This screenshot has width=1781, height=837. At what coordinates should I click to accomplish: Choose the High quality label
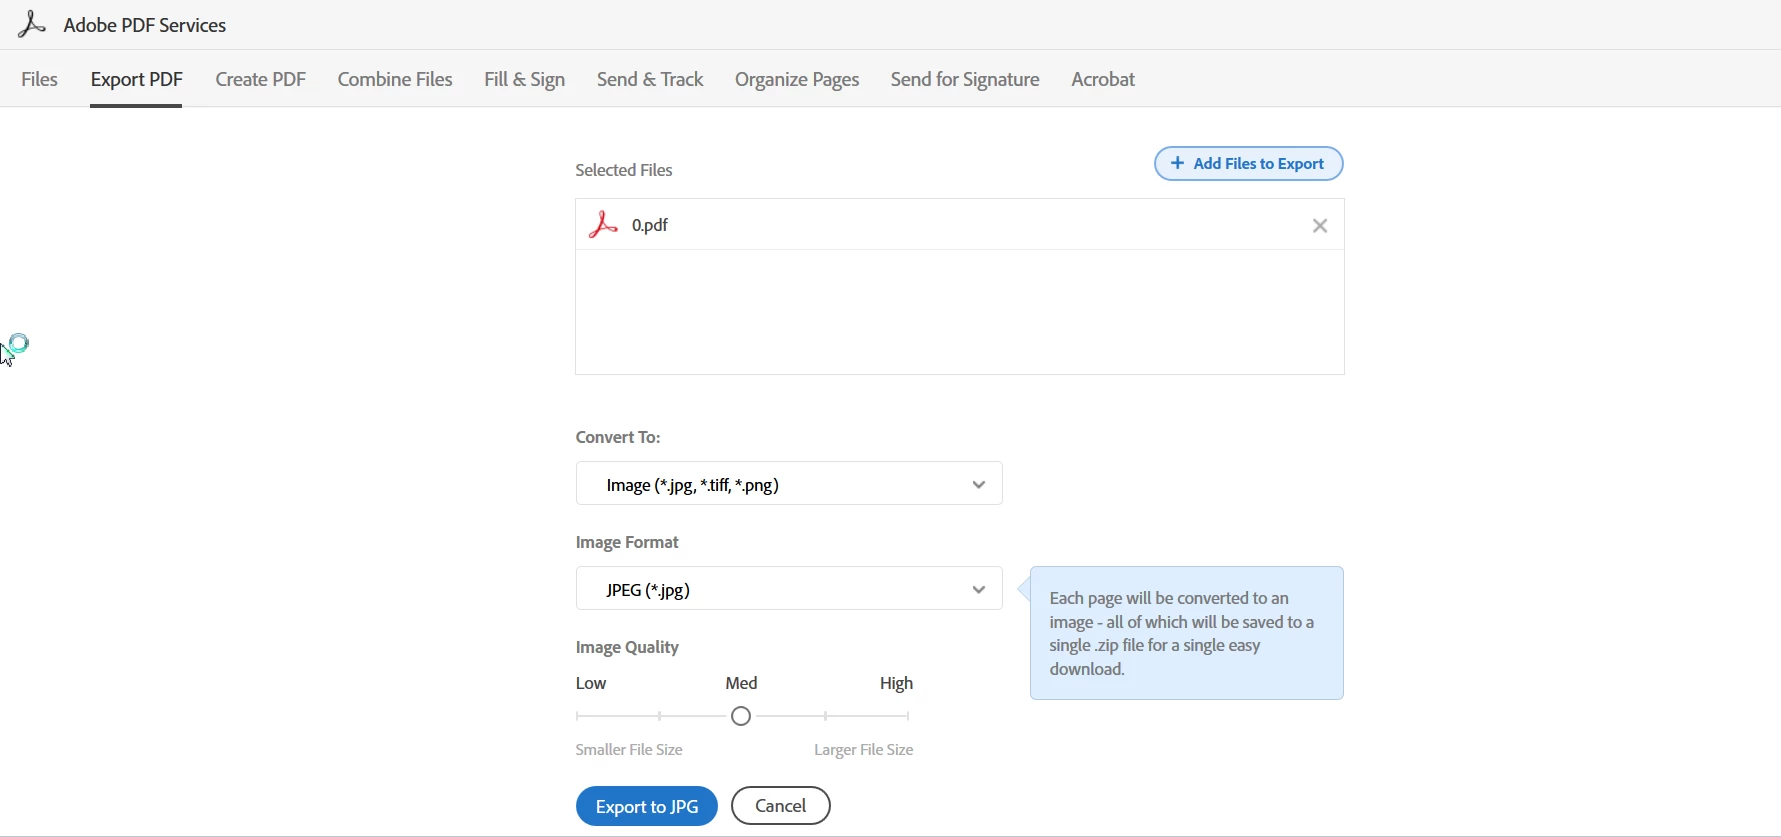(897, 684)
